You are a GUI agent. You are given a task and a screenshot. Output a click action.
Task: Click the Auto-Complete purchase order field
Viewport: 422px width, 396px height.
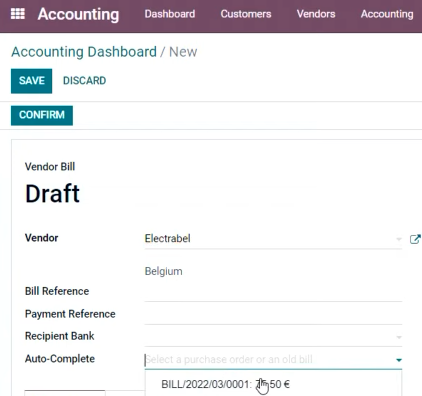tap(269, 360)
